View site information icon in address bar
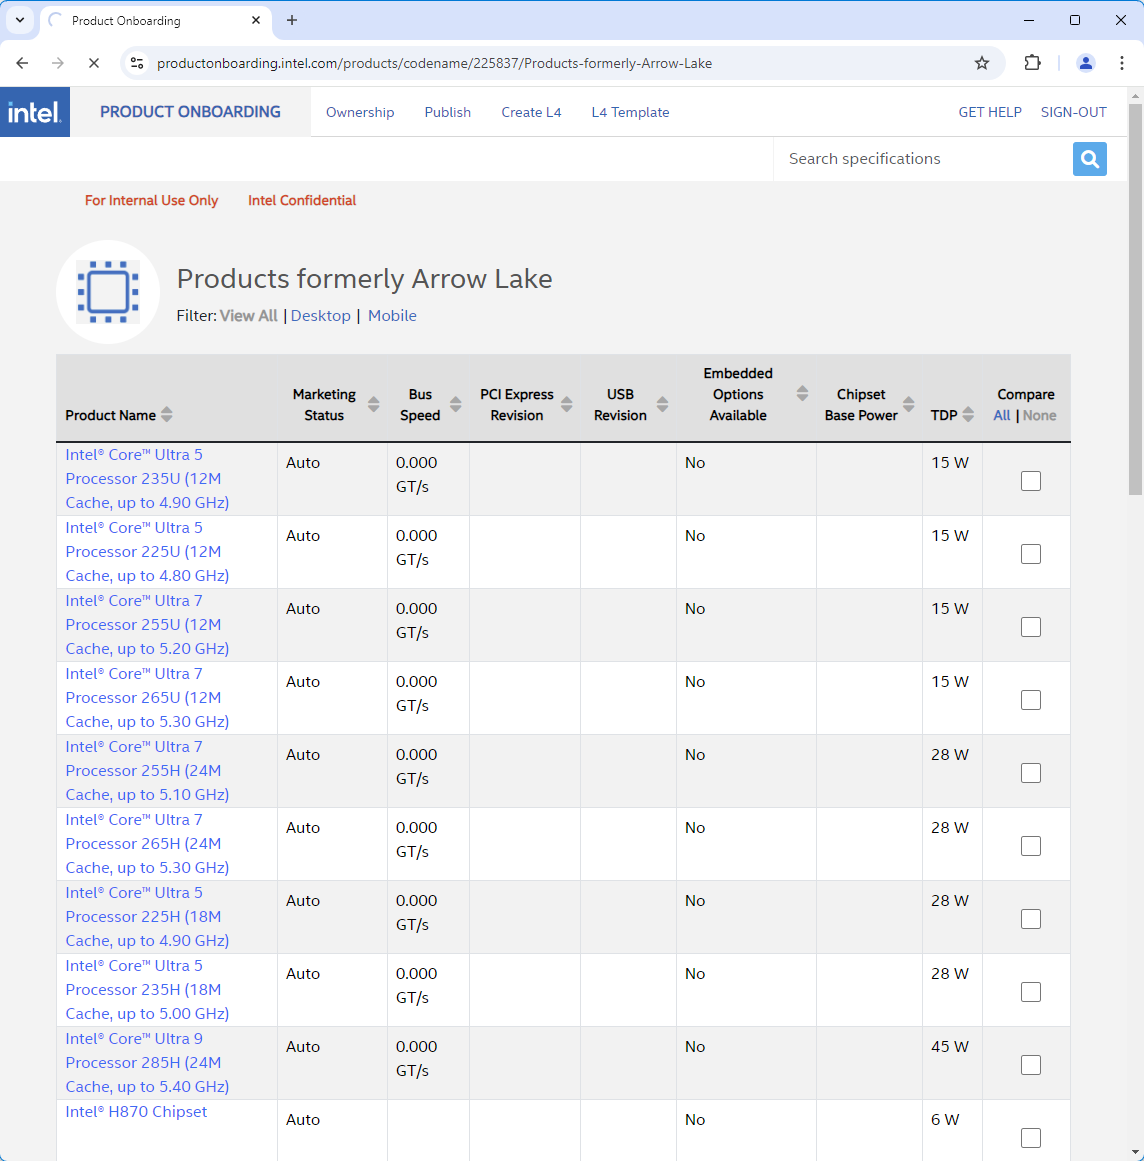The height and width of the screenshot is (1161, 1144). (x=137, y=63)
